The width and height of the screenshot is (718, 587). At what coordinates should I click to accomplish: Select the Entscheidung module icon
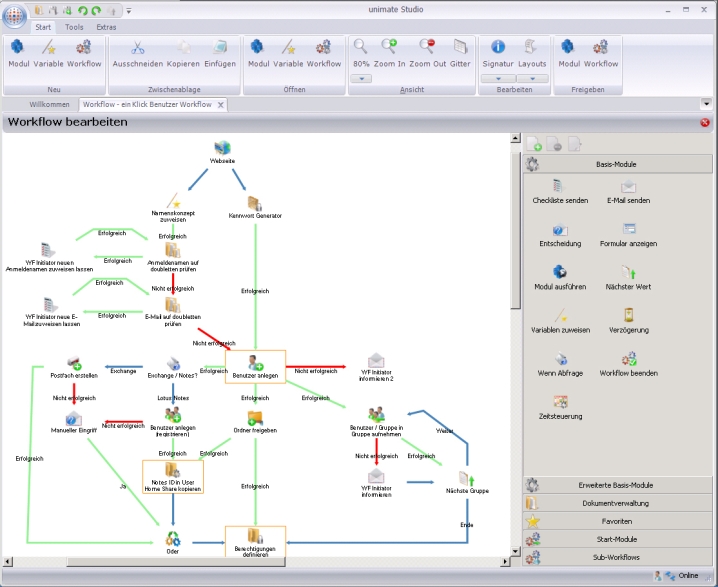coord(560,234)
